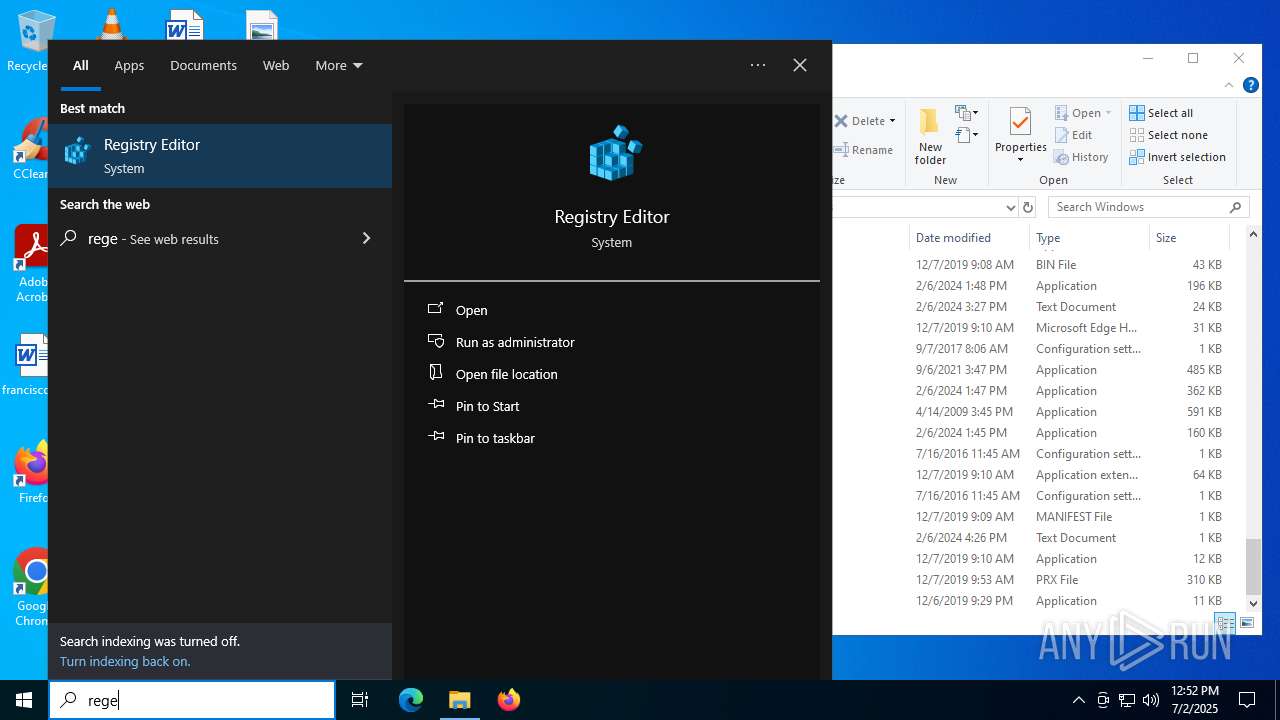Open Task View from taskbar
This screenshot has height=720, width=1280.
pyautogui.click(x=360, y=700)
